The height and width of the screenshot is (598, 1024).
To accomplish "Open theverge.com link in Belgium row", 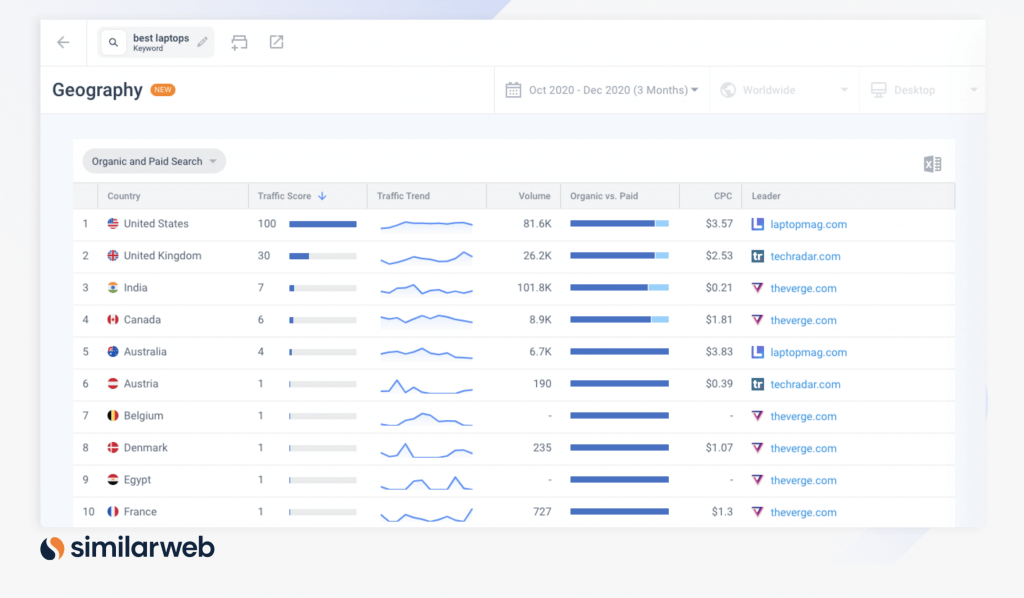I will [803, 416].
